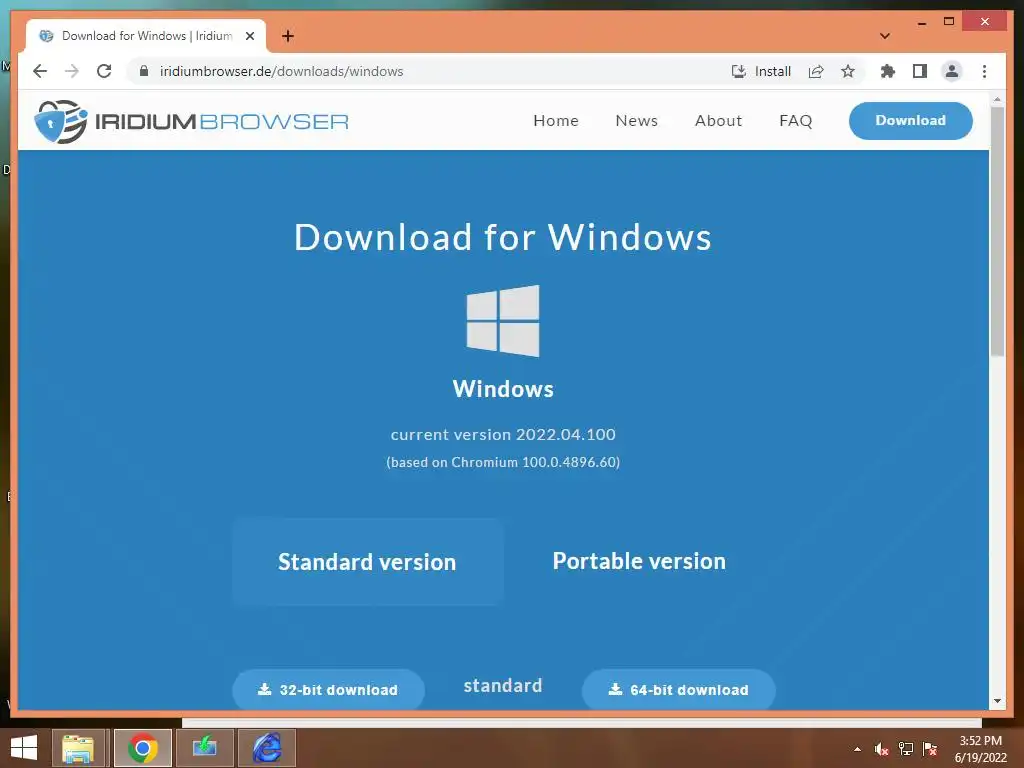Open the About nav link
This screenshot has width=1024, height=768.
point(718,121)
